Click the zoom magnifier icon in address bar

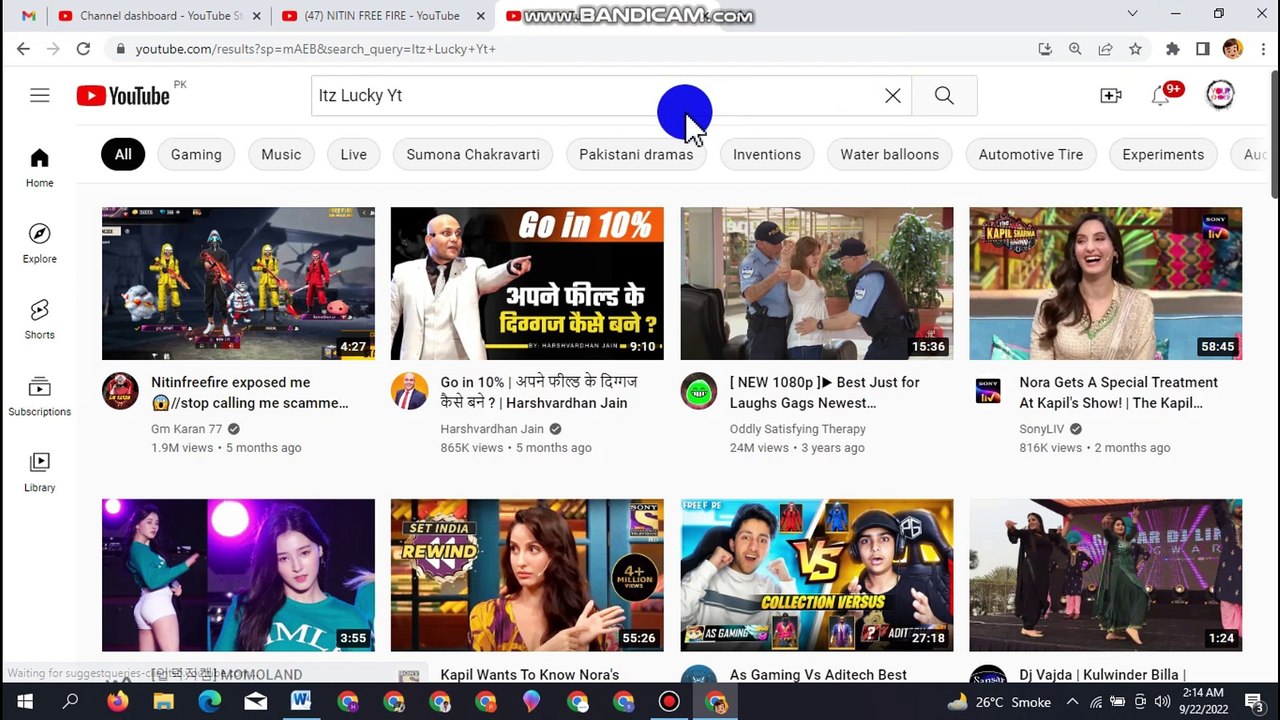click(1075, 48)
